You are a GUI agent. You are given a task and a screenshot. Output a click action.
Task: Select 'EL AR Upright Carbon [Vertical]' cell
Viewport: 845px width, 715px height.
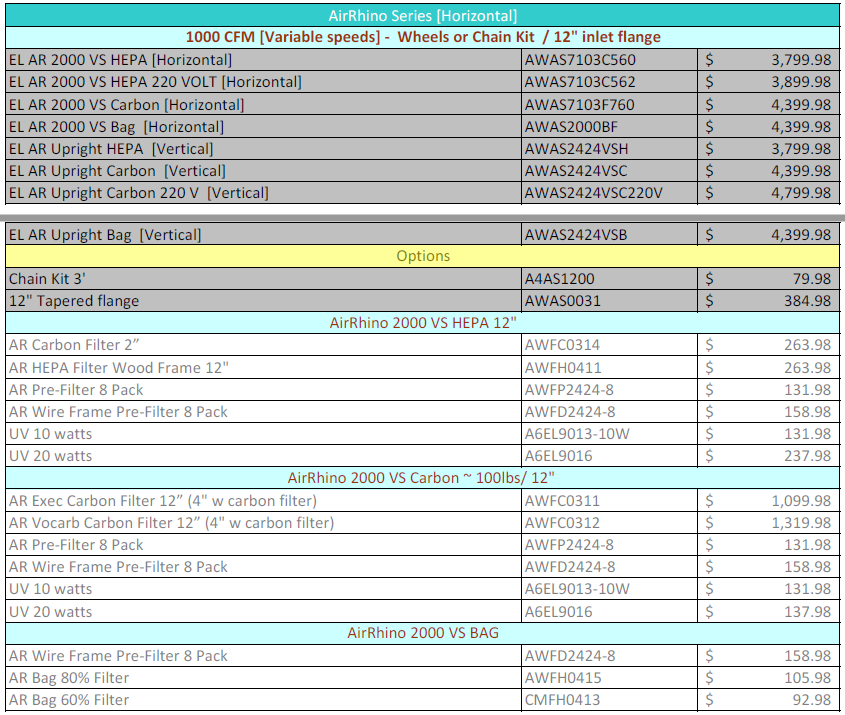[x=263, y=171]
